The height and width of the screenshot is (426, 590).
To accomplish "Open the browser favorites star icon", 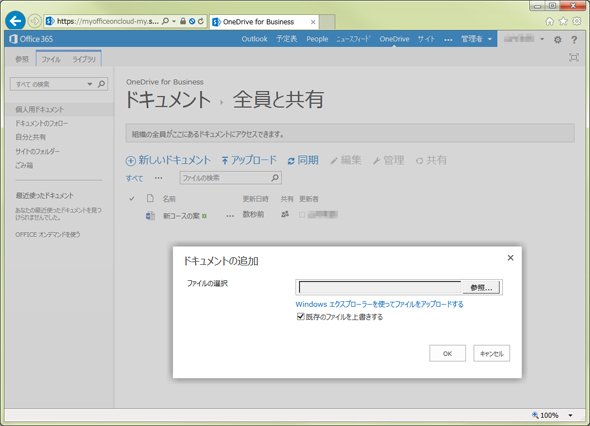I will pos(563,21).
